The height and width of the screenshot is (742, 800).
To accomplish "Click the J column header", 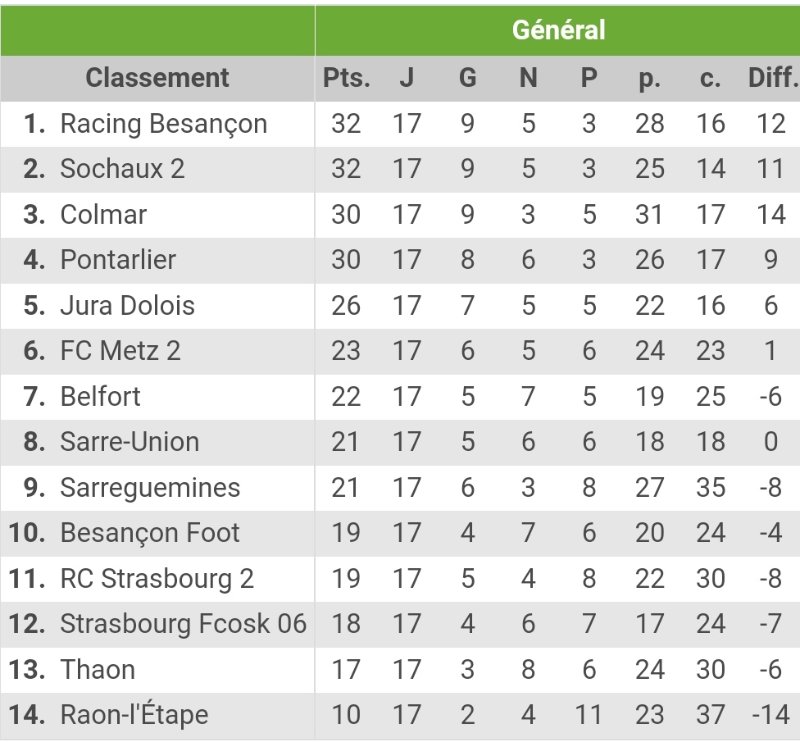I will 407,78.
